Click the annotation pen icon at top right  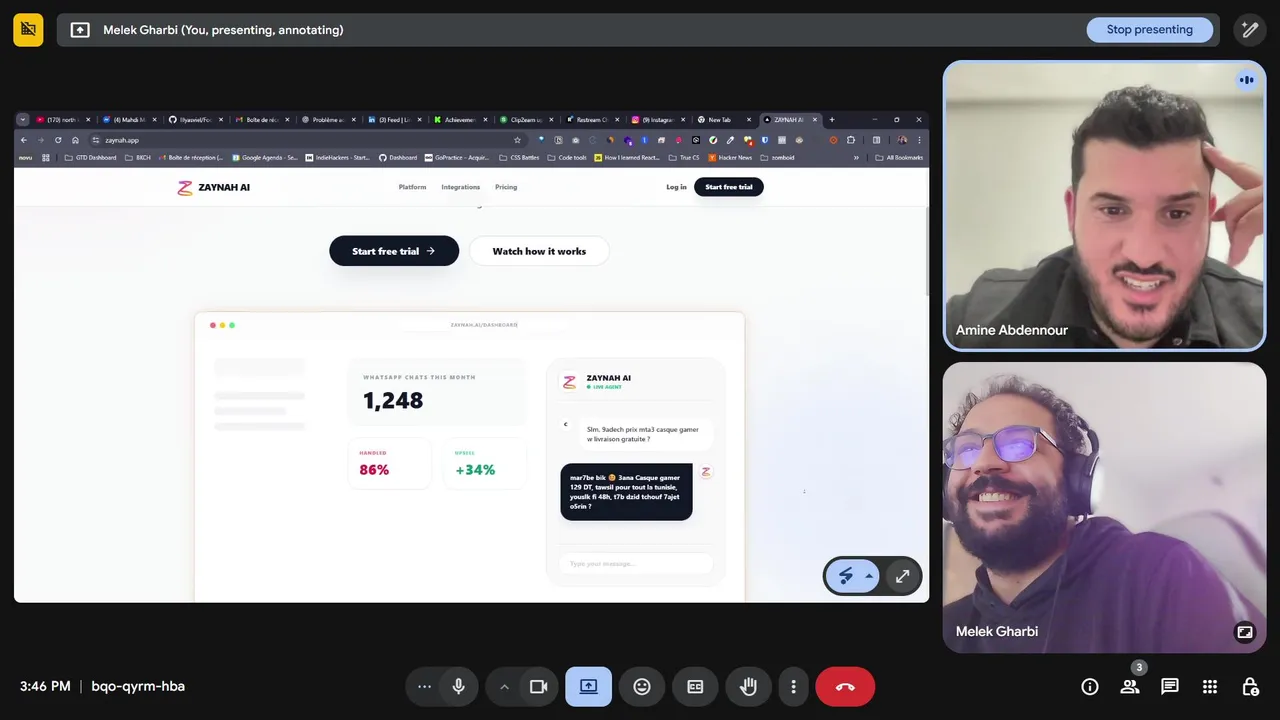1250,30
